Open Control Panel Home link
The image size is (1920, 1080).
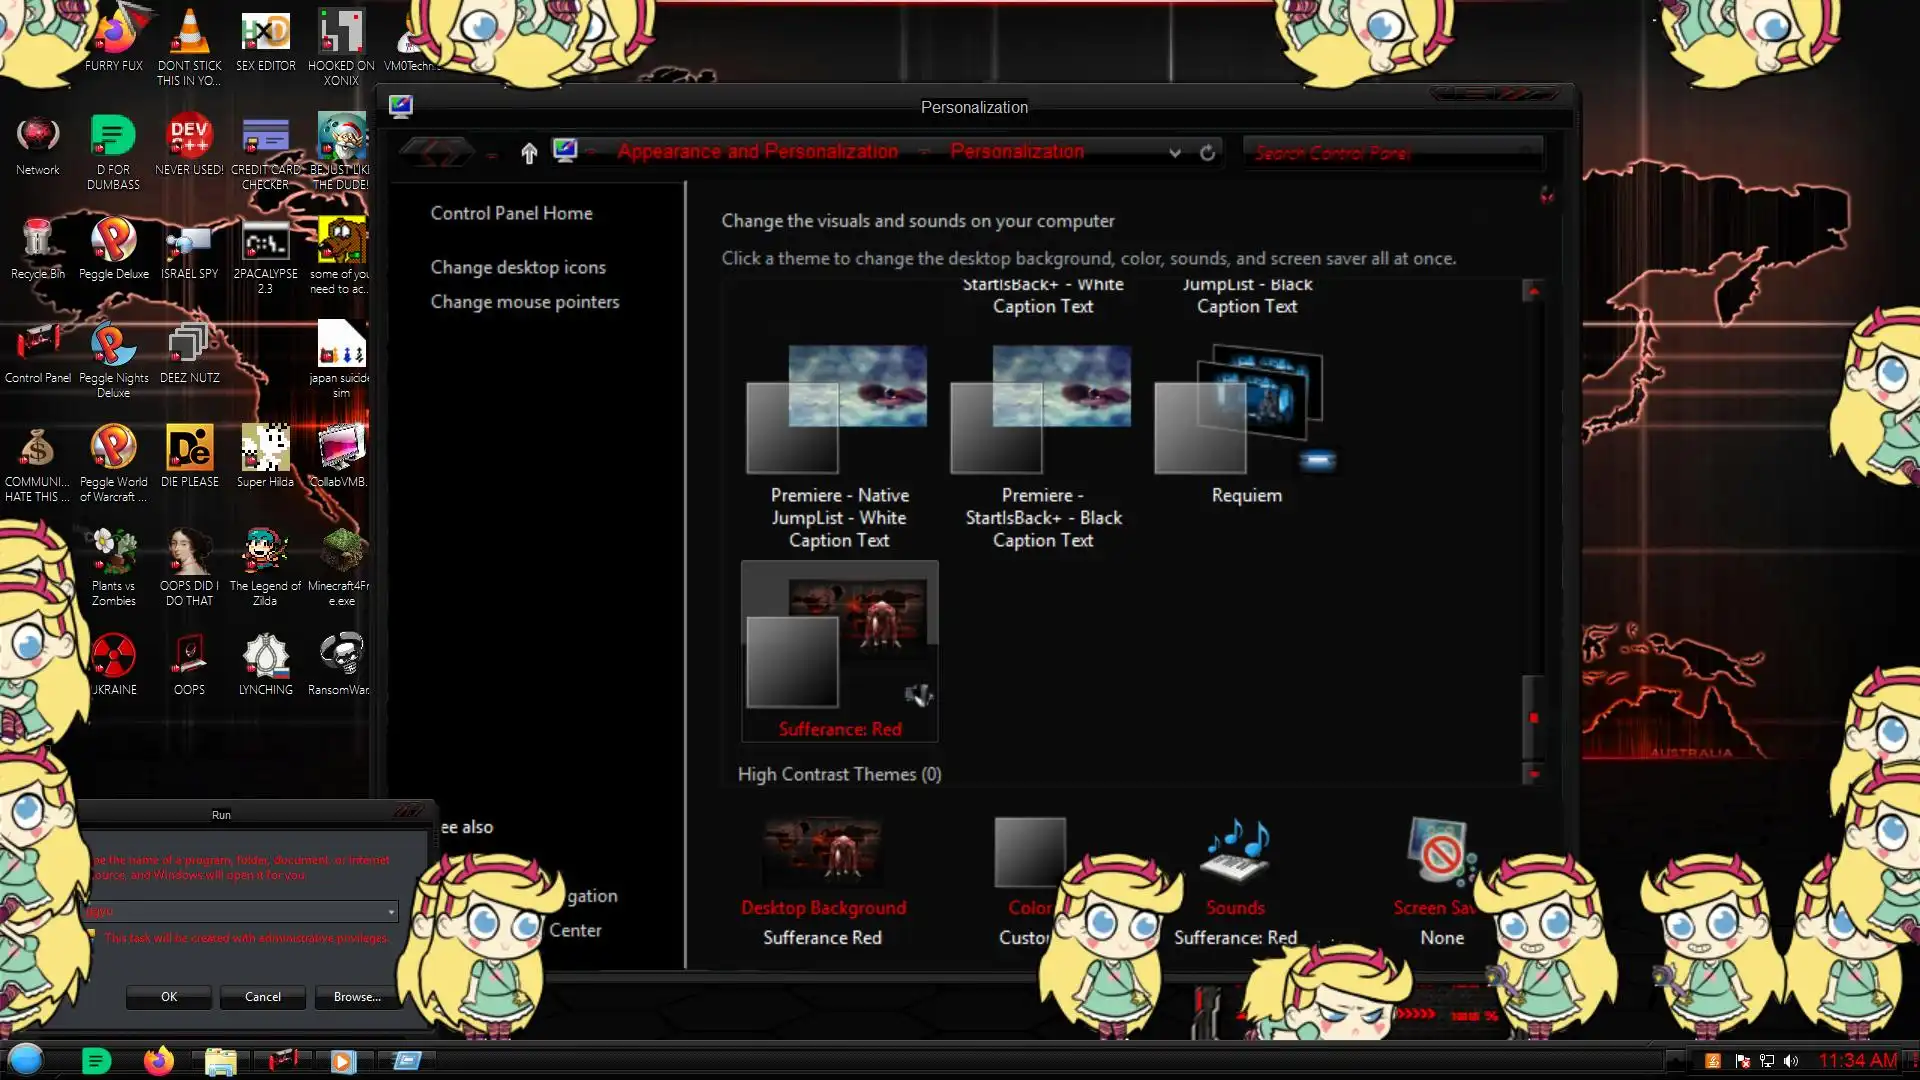pos(511,213)
